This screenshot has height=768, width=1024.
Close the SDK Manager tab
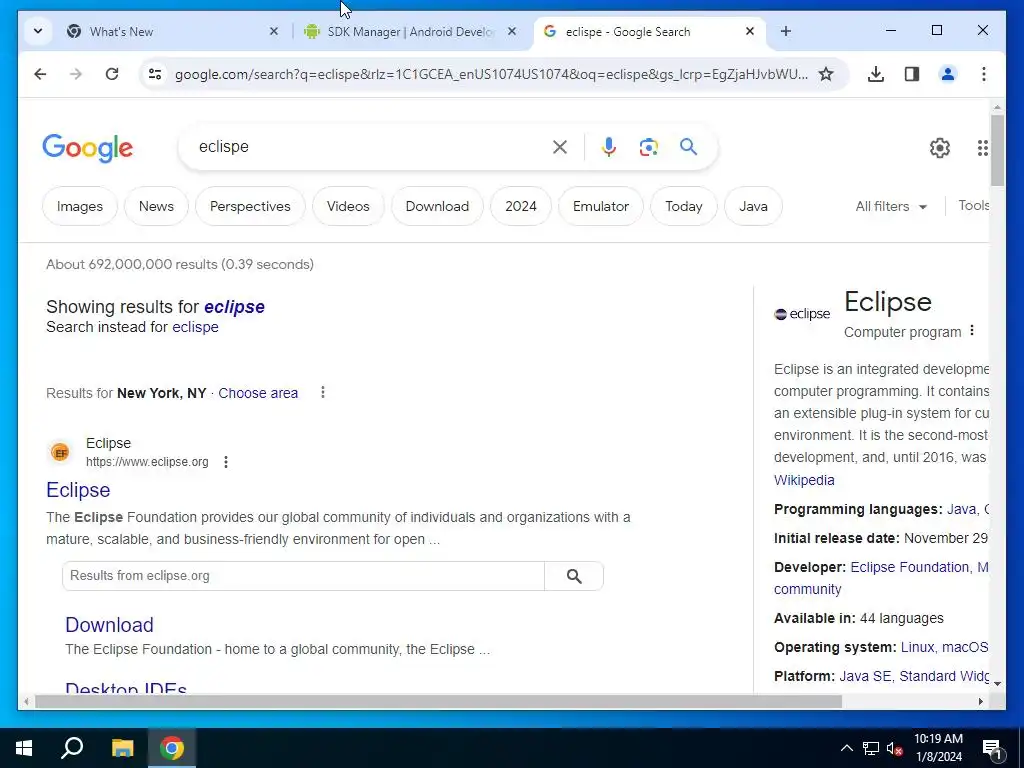512,31
